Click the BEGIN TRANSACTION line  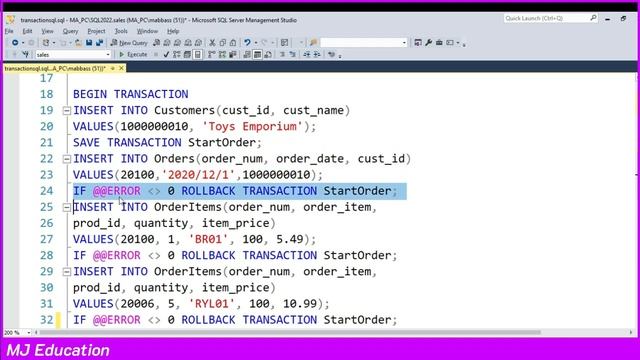131,94
